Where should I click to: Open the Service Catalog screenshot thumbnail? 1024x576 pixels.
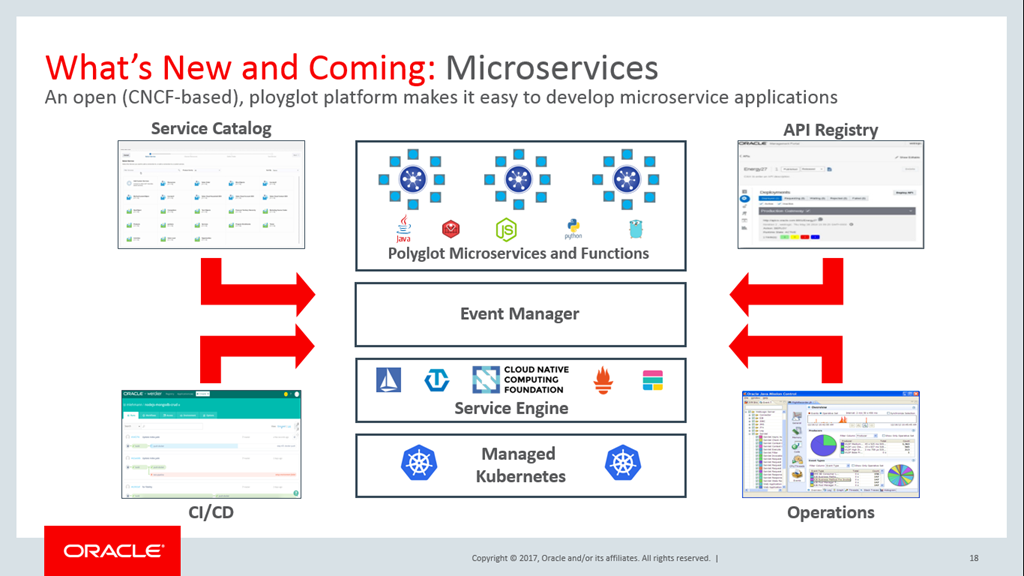click(211, 195)
